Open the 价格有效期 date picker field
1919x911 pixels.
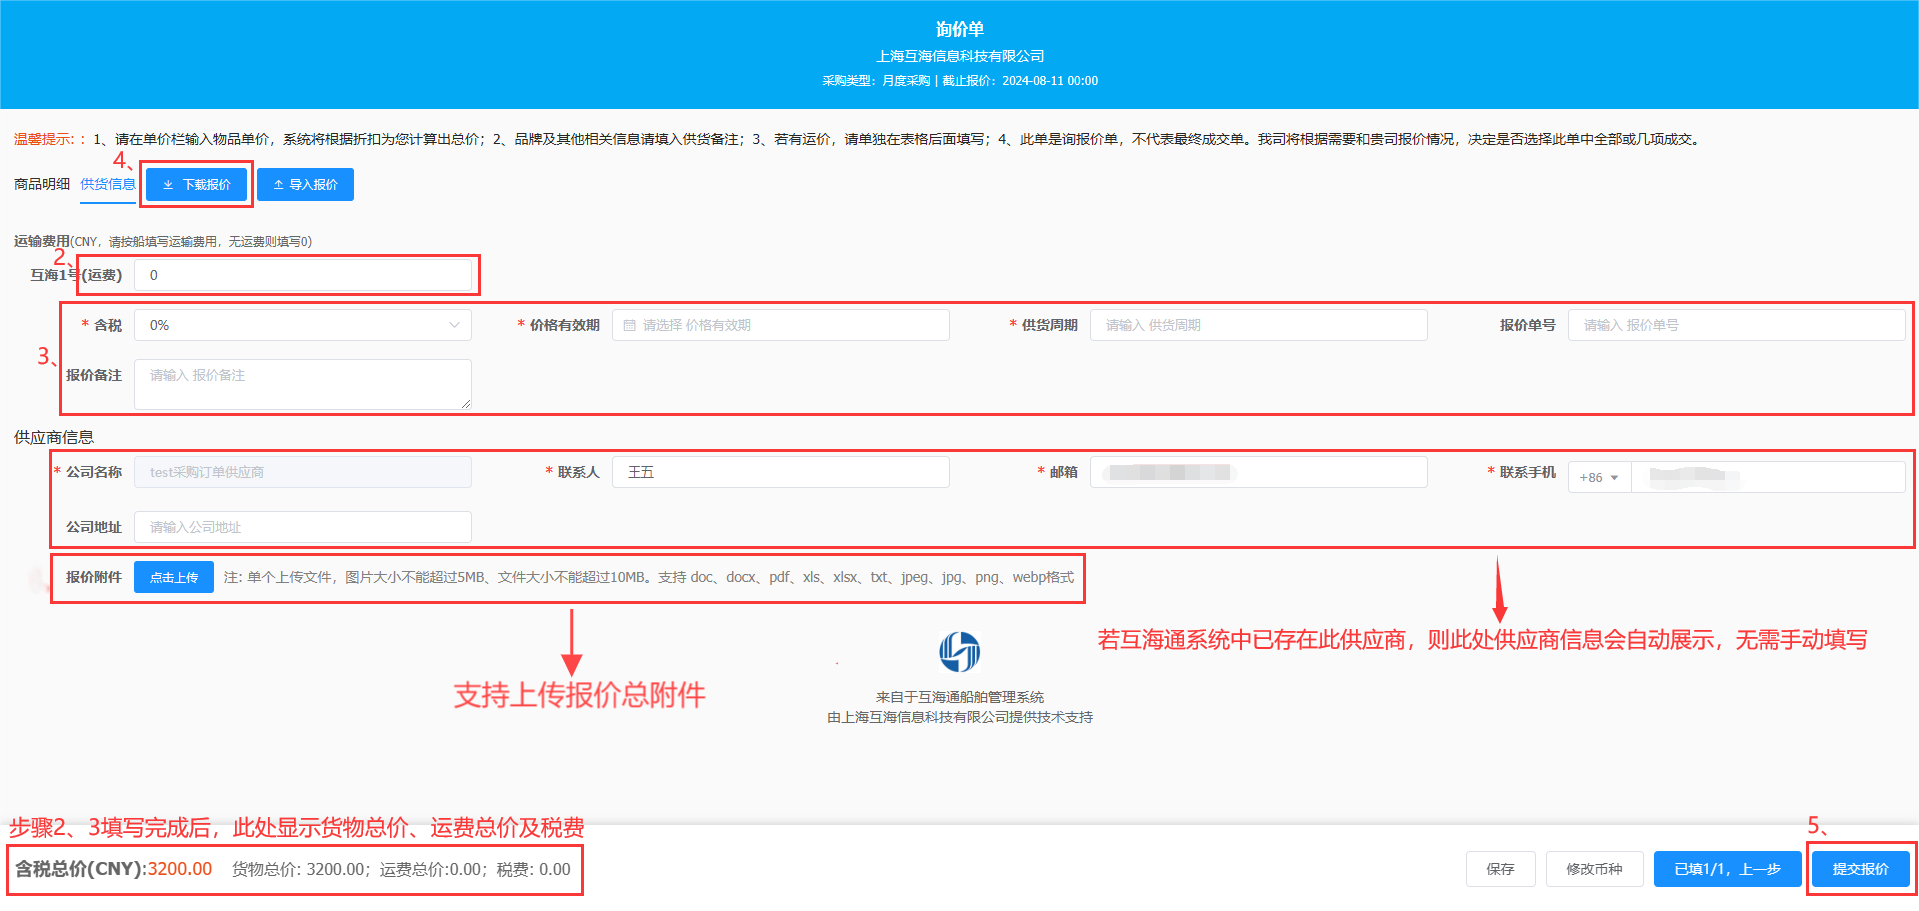pos(780,325)
